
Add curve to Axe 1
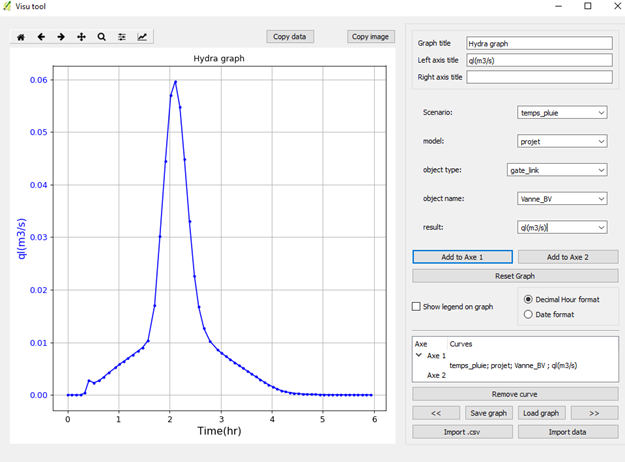coord(462,257)
